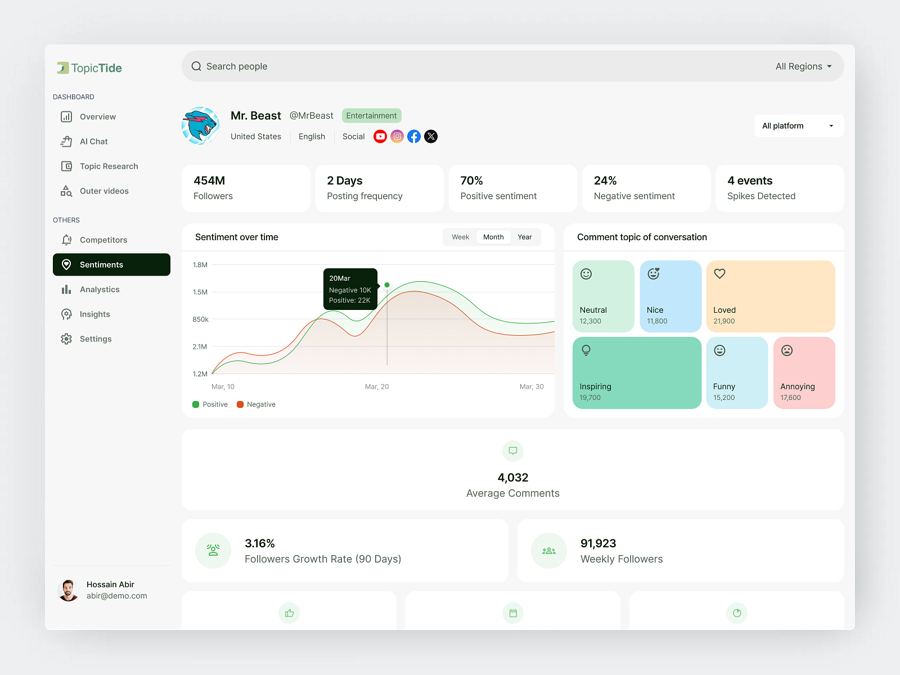Click the Settings gear icon

click(67, 339)
